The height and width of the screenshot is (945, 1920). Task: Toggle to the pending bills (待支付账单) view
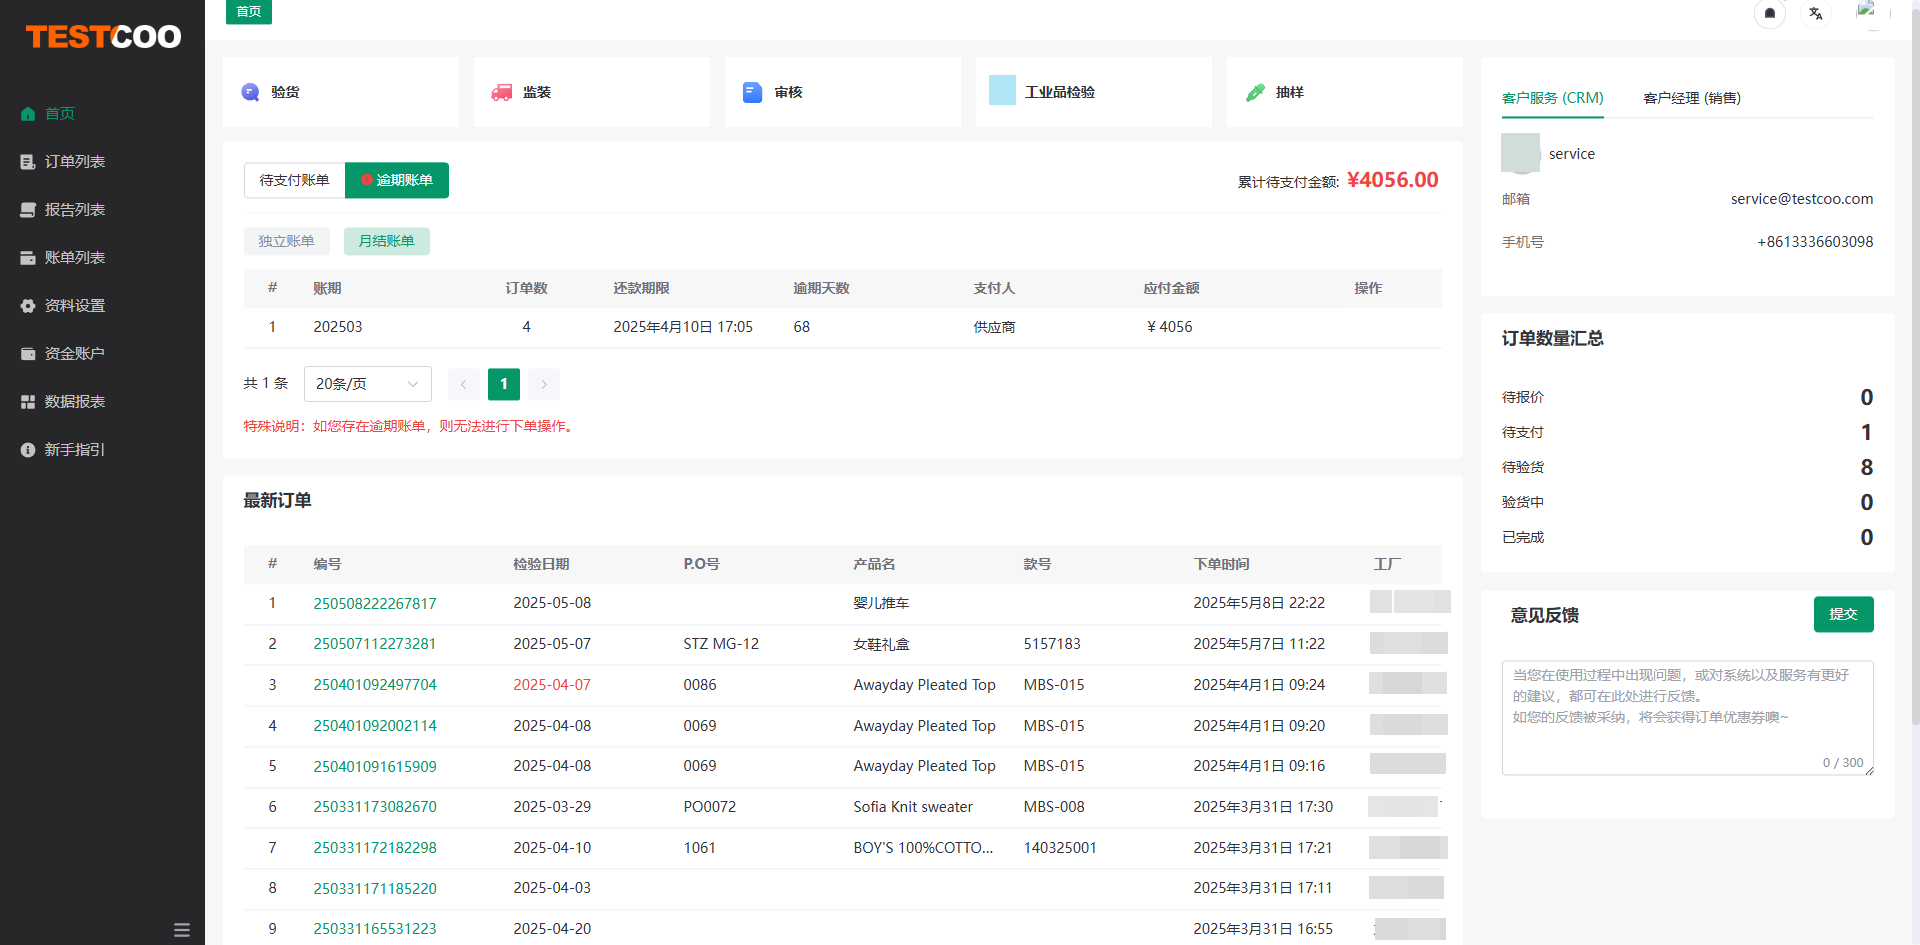click(294, 180)
